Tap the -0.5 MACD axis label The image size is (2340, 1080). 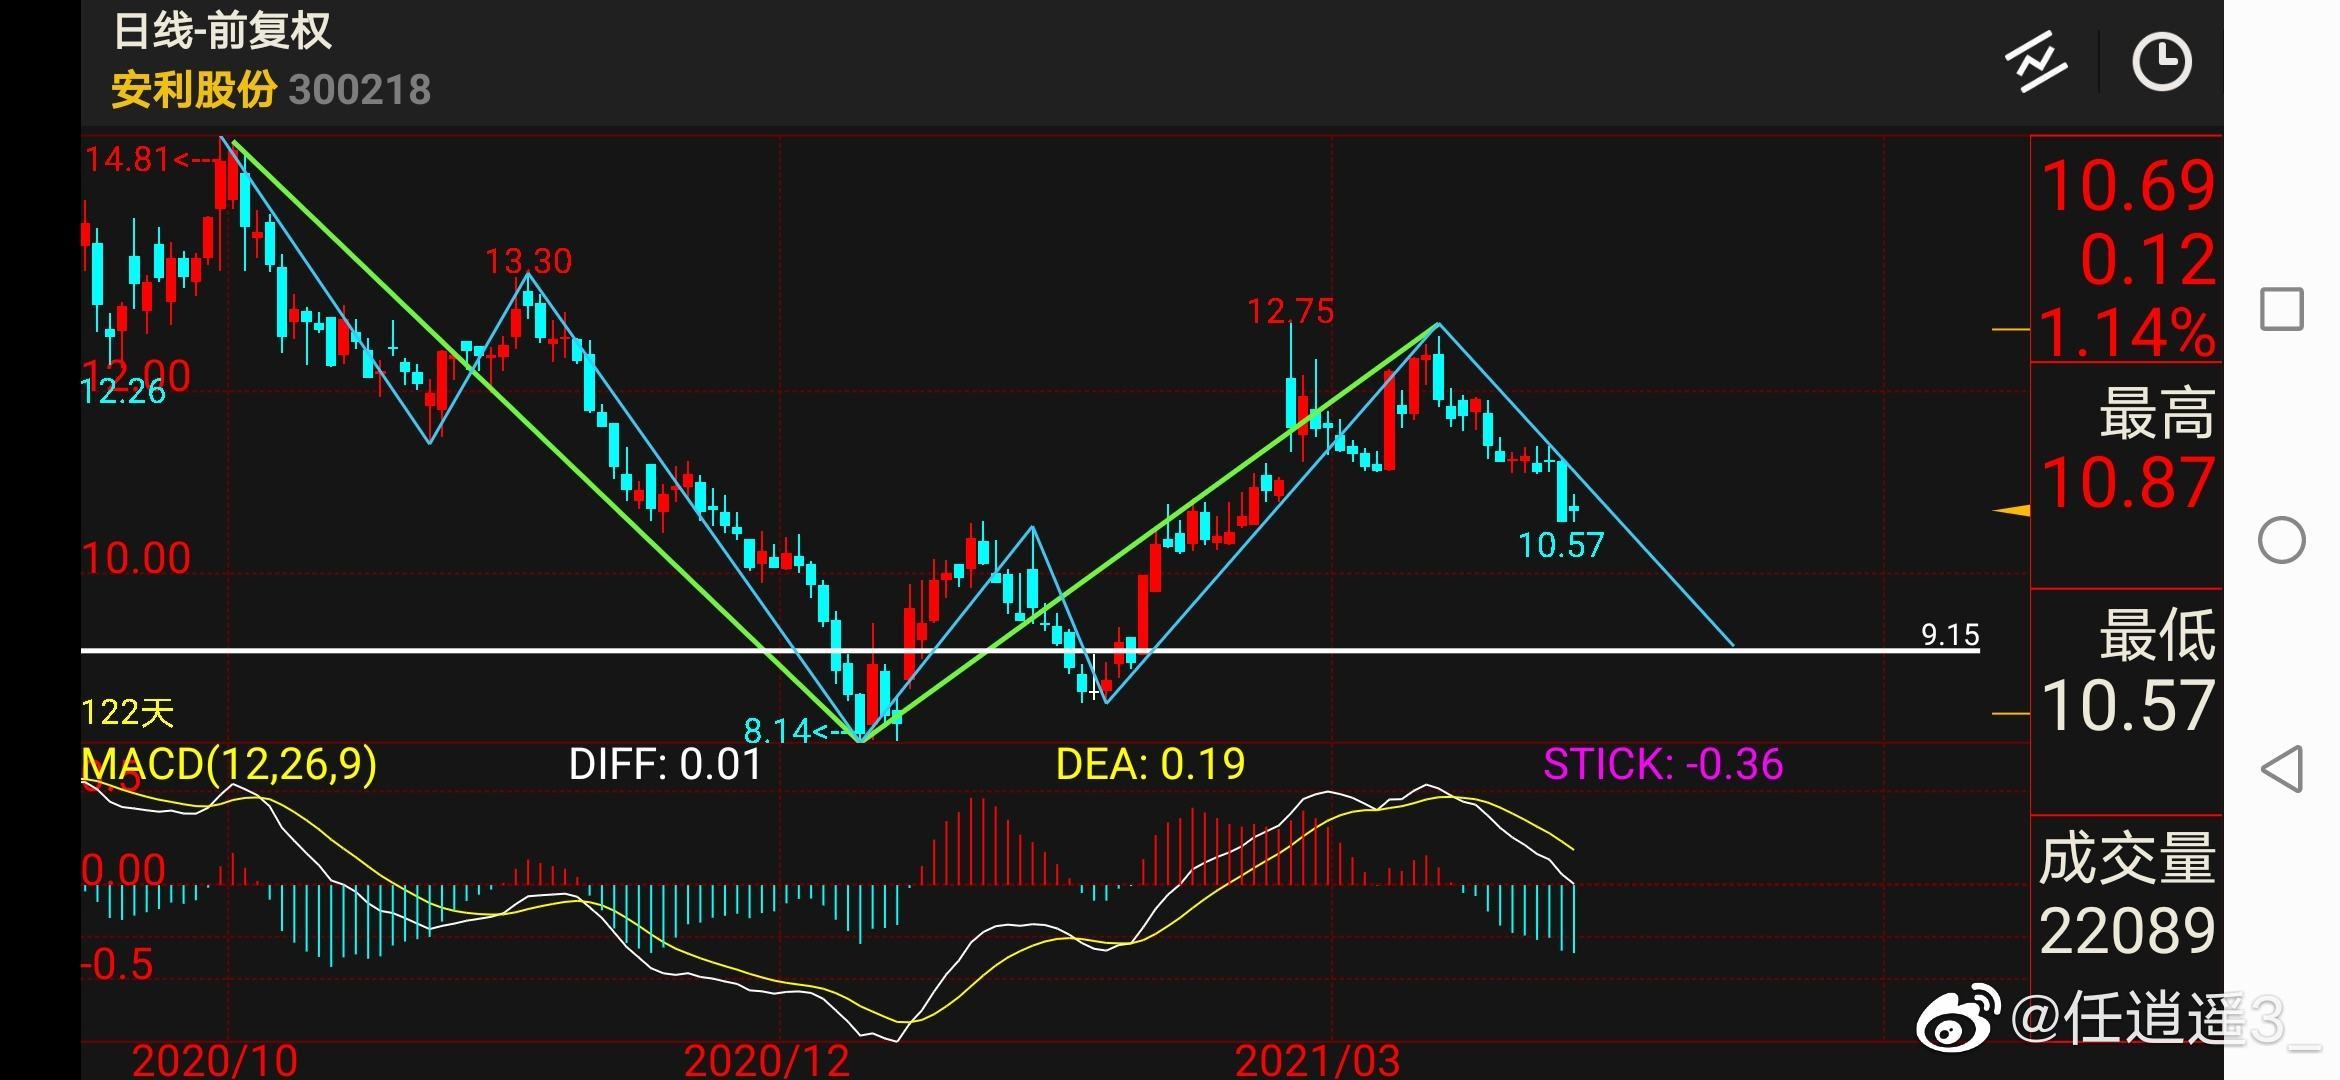[117, 965]
